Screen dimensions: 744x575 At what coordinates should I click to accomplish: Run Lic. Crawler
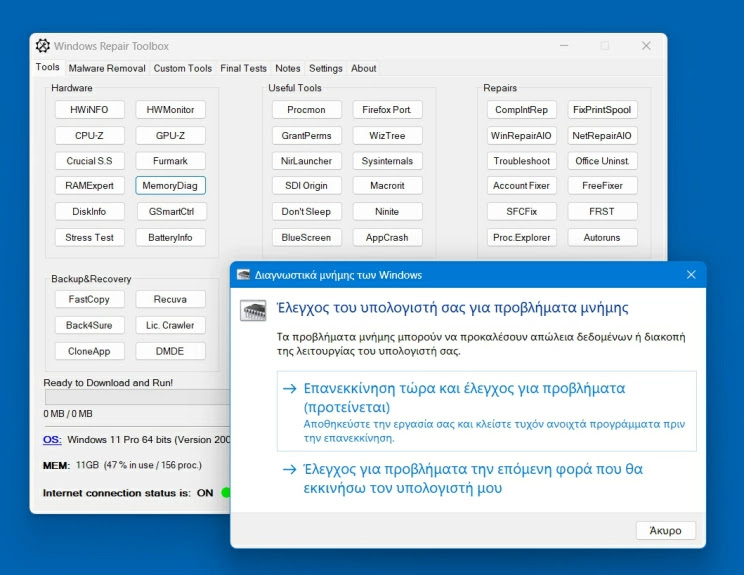(170, 325)
